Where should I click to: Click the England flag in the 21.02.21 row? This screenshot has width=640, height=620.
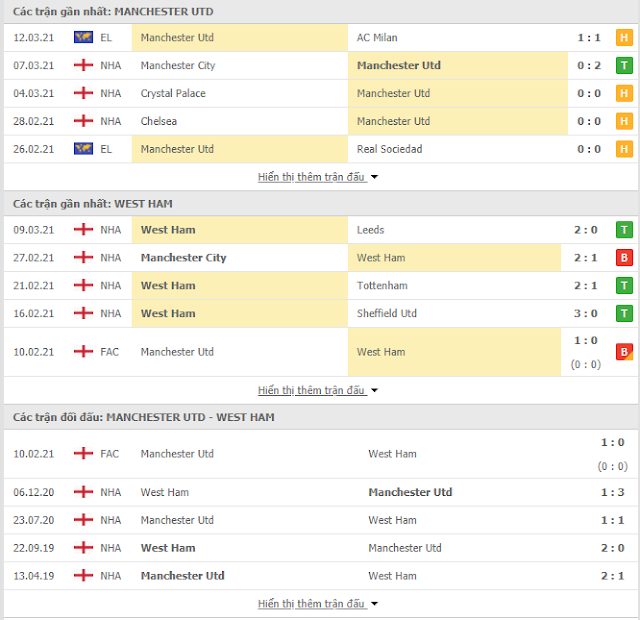click(x=83, y=285)
